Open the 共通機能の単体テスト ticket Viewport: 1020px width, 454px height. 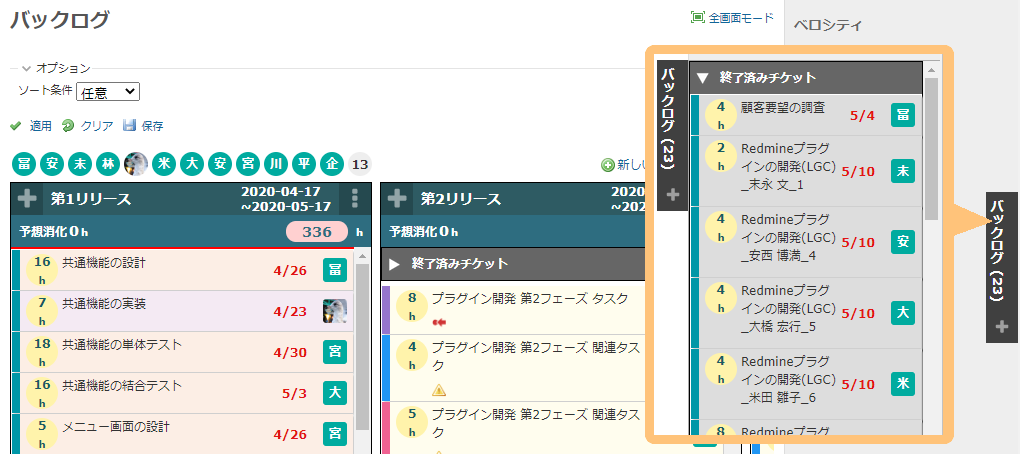(122, 345)
